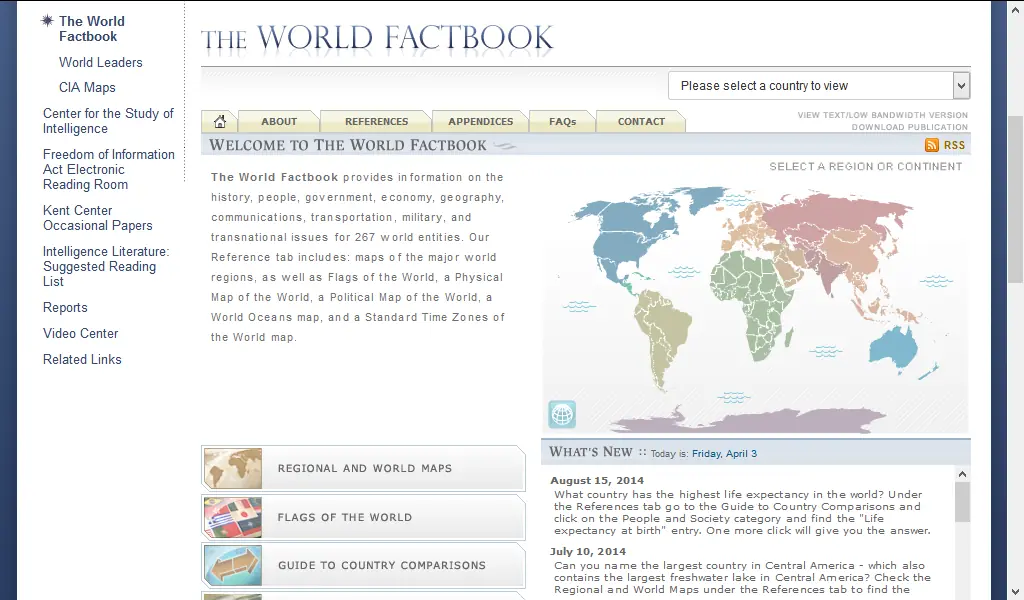Click the star icon beside The World Factbook
1024x600 pixels.
pyautogui.click(x=47, y=21)
